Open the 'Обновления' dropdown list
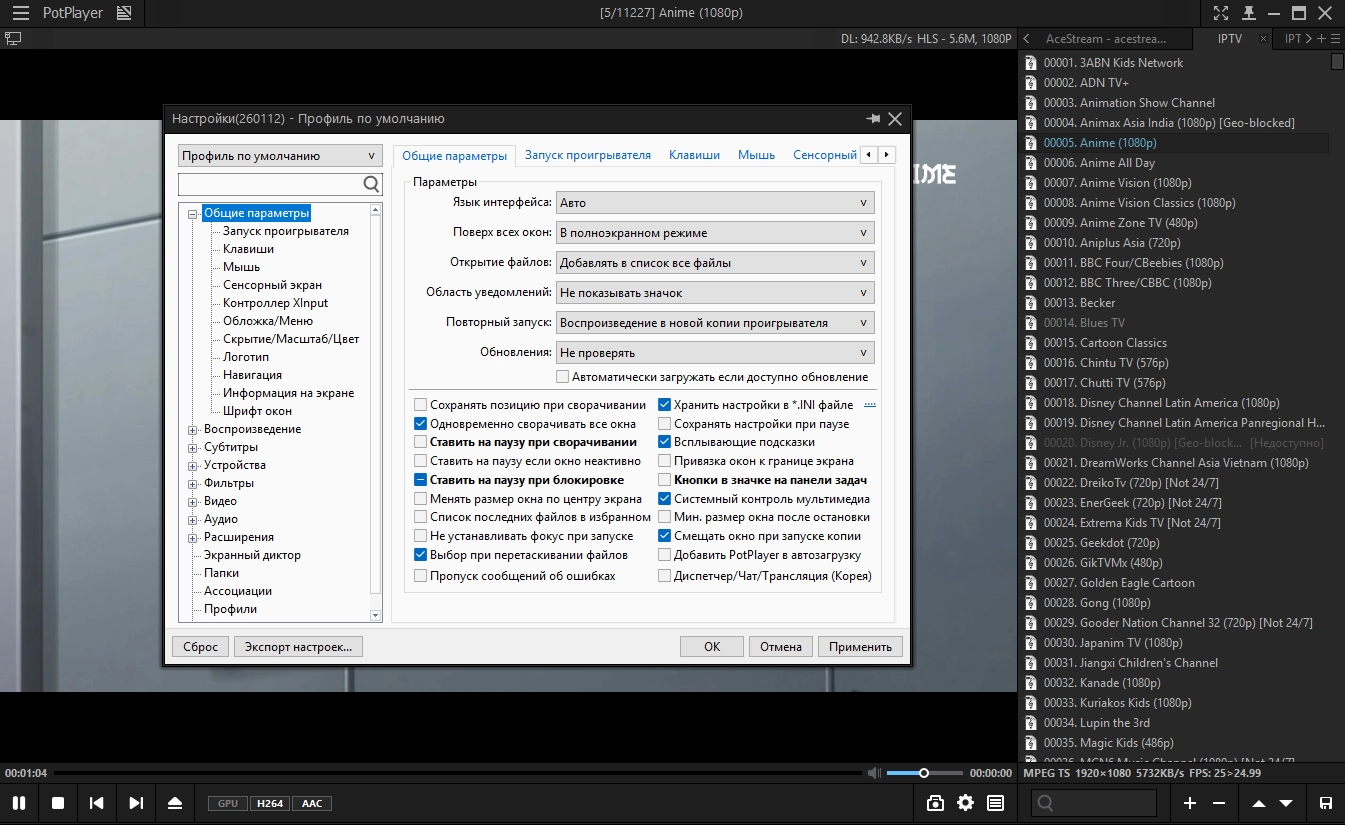Screen dimensions: 1345x825 point(715,353)
